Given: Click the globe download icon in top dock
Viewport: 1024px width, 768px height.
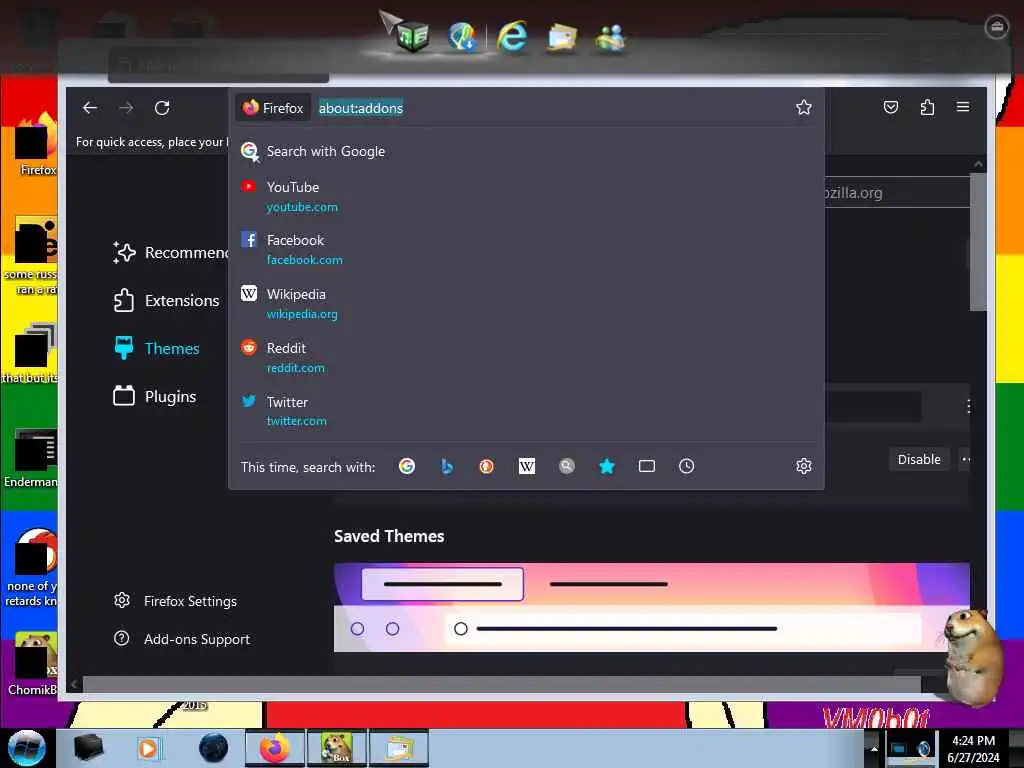Looking at the screenshot, I should (462, 36).
